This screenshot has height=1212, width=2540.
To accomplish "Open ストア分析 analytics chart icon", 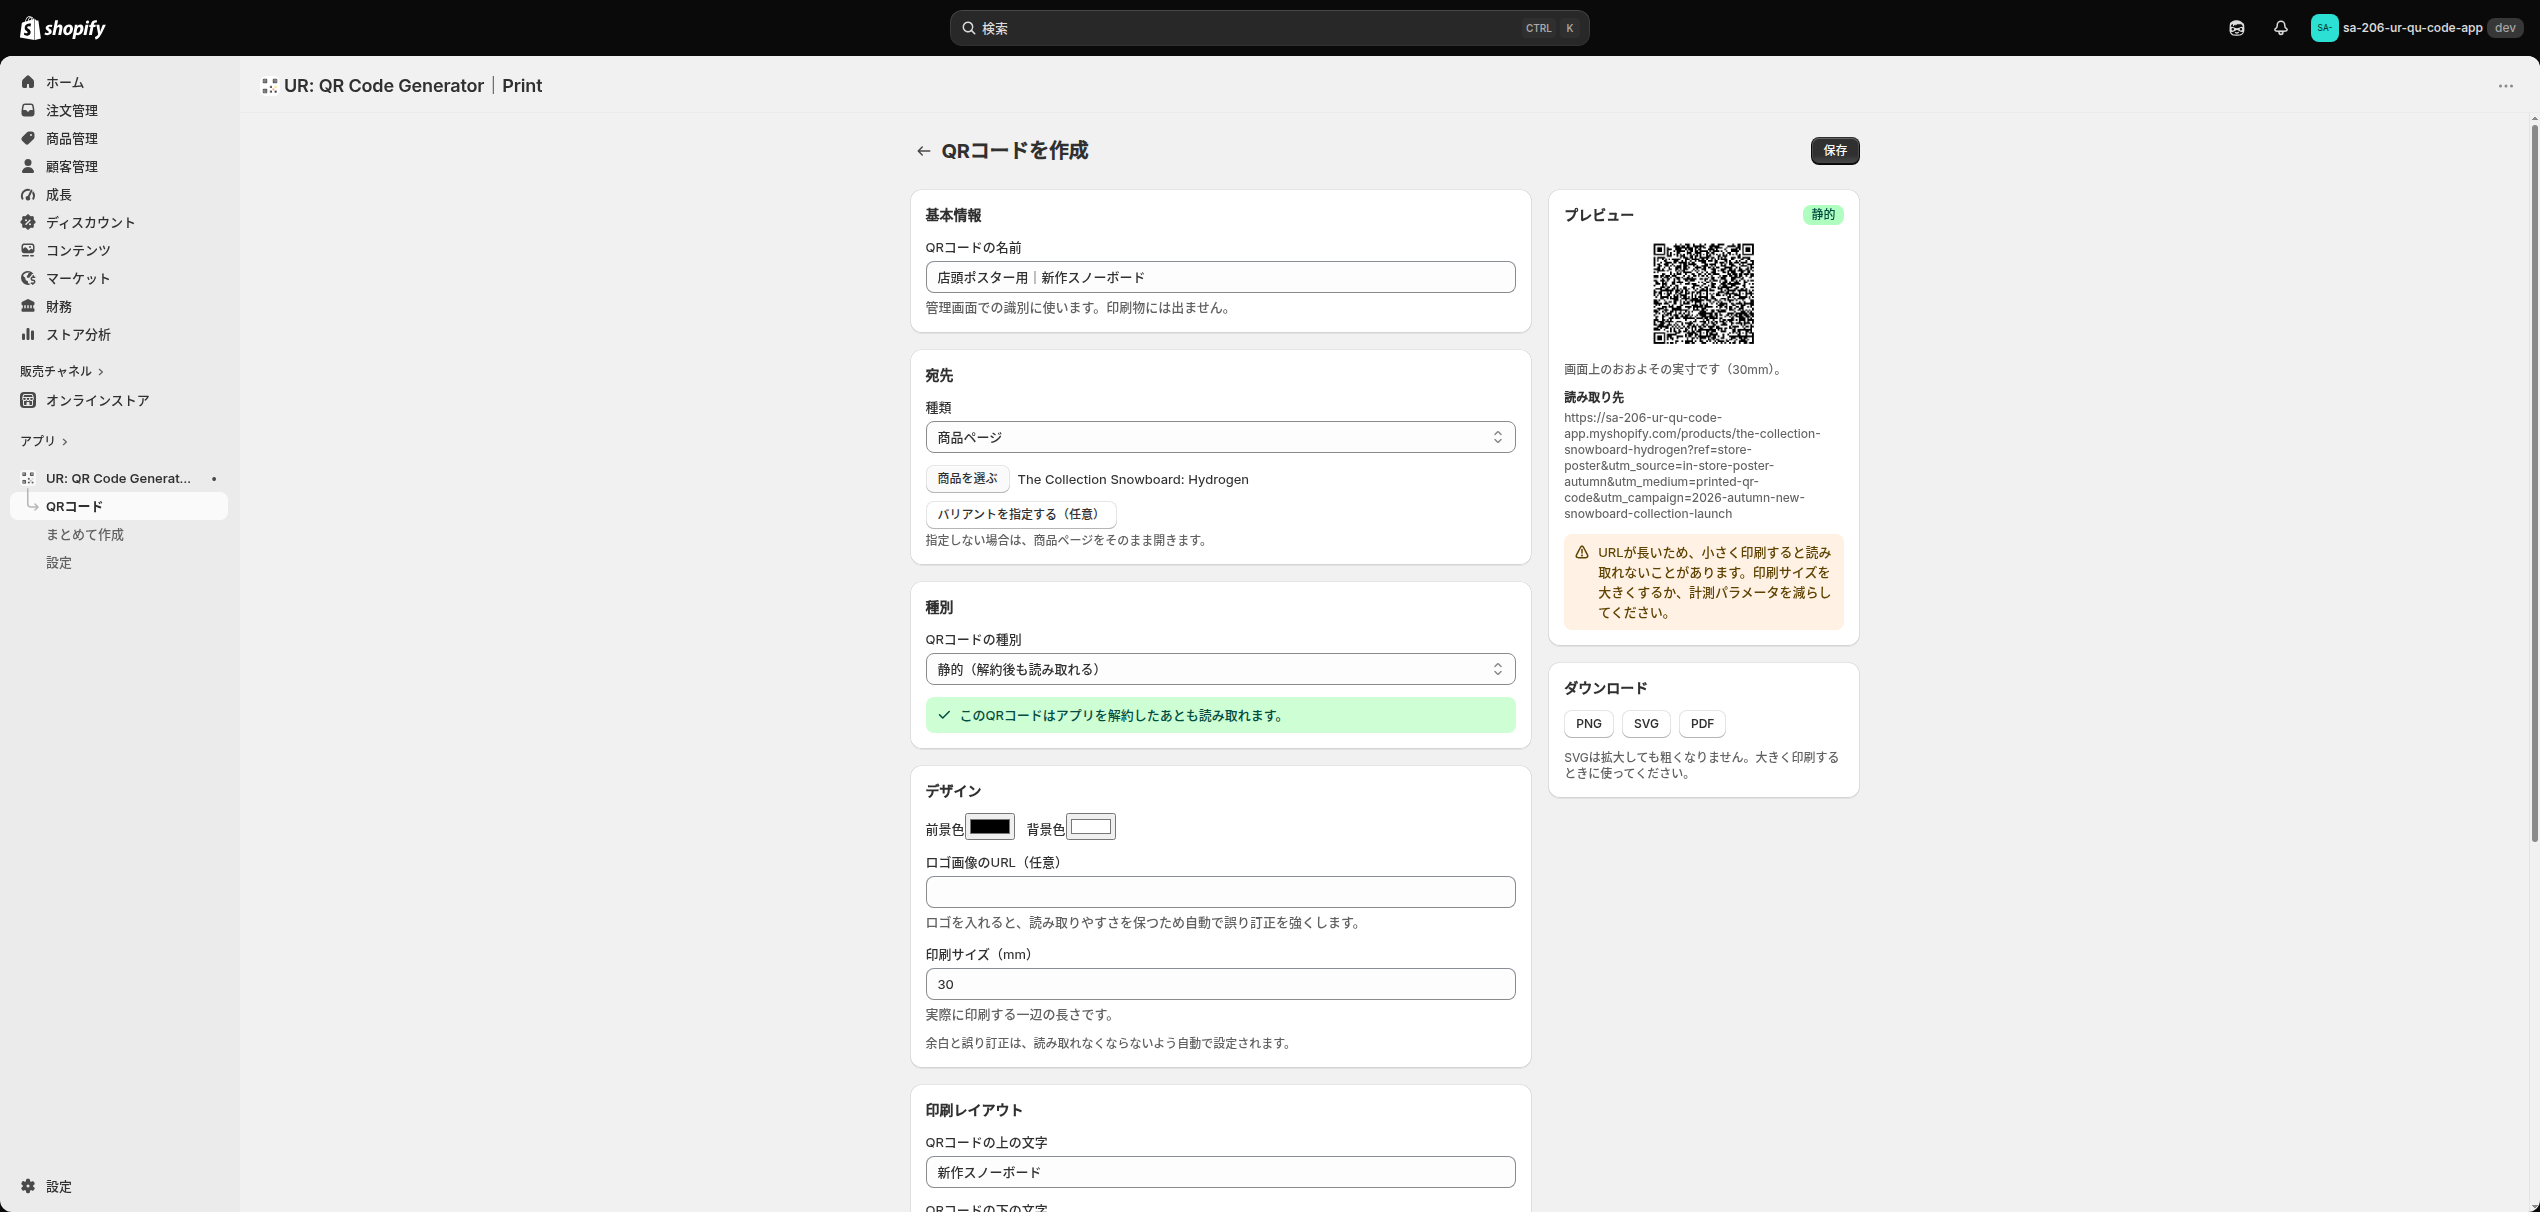I will coord(28,334).
